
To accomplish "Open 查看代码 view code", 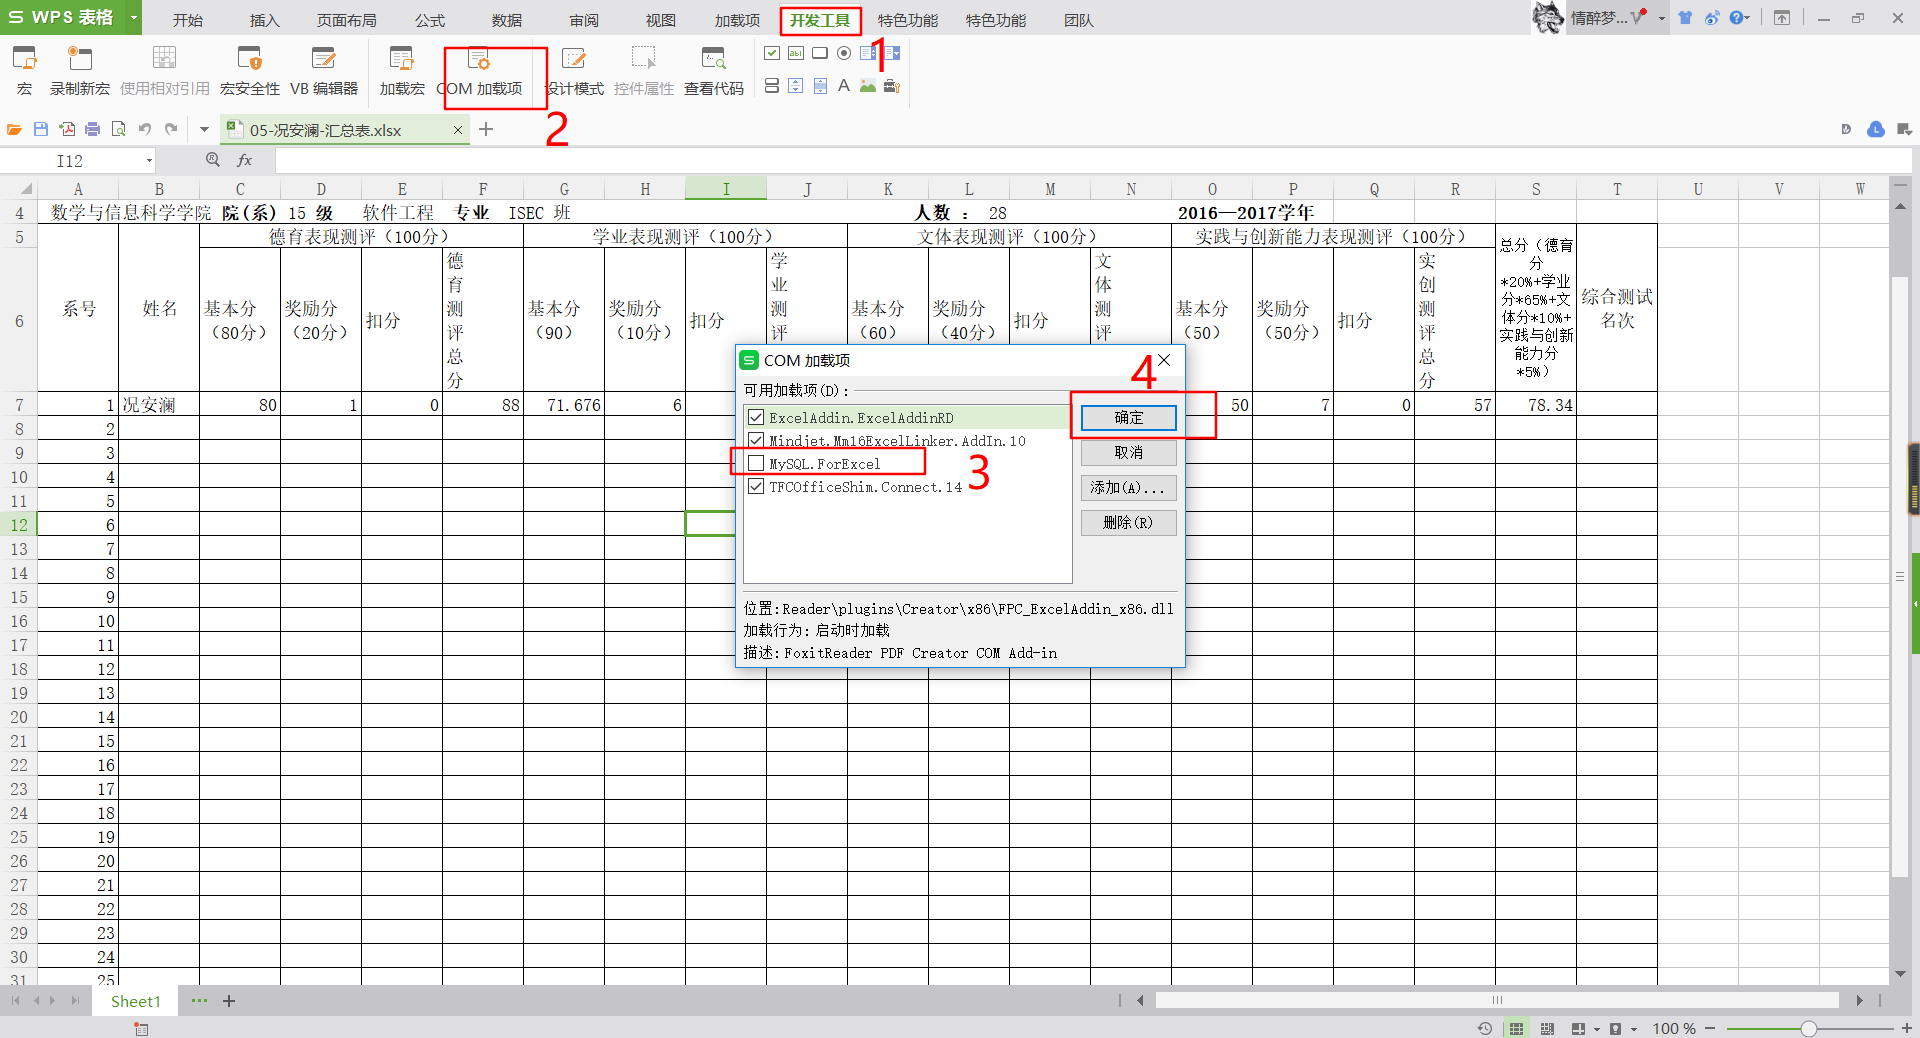I will [714, 70].
